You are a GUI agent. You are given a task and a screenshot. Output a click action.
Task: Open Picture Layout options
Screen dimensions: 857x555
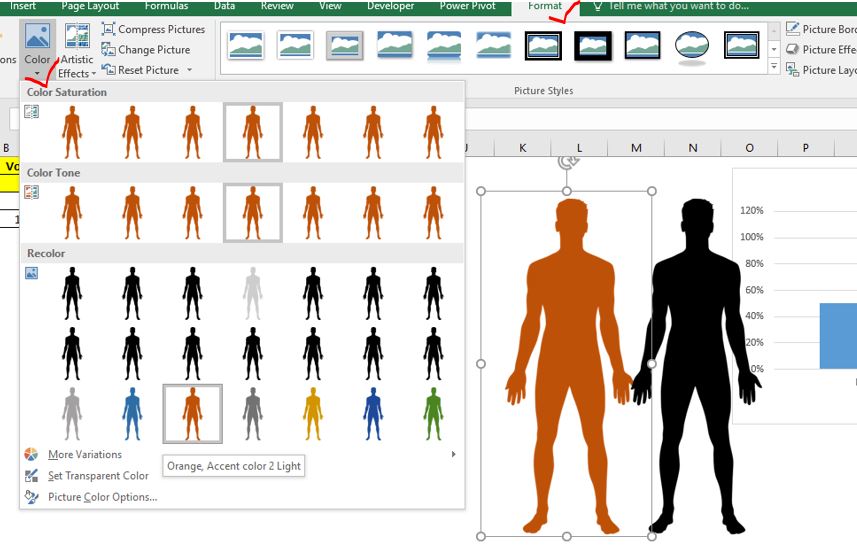pyautogui.click(x=821, y=70)
